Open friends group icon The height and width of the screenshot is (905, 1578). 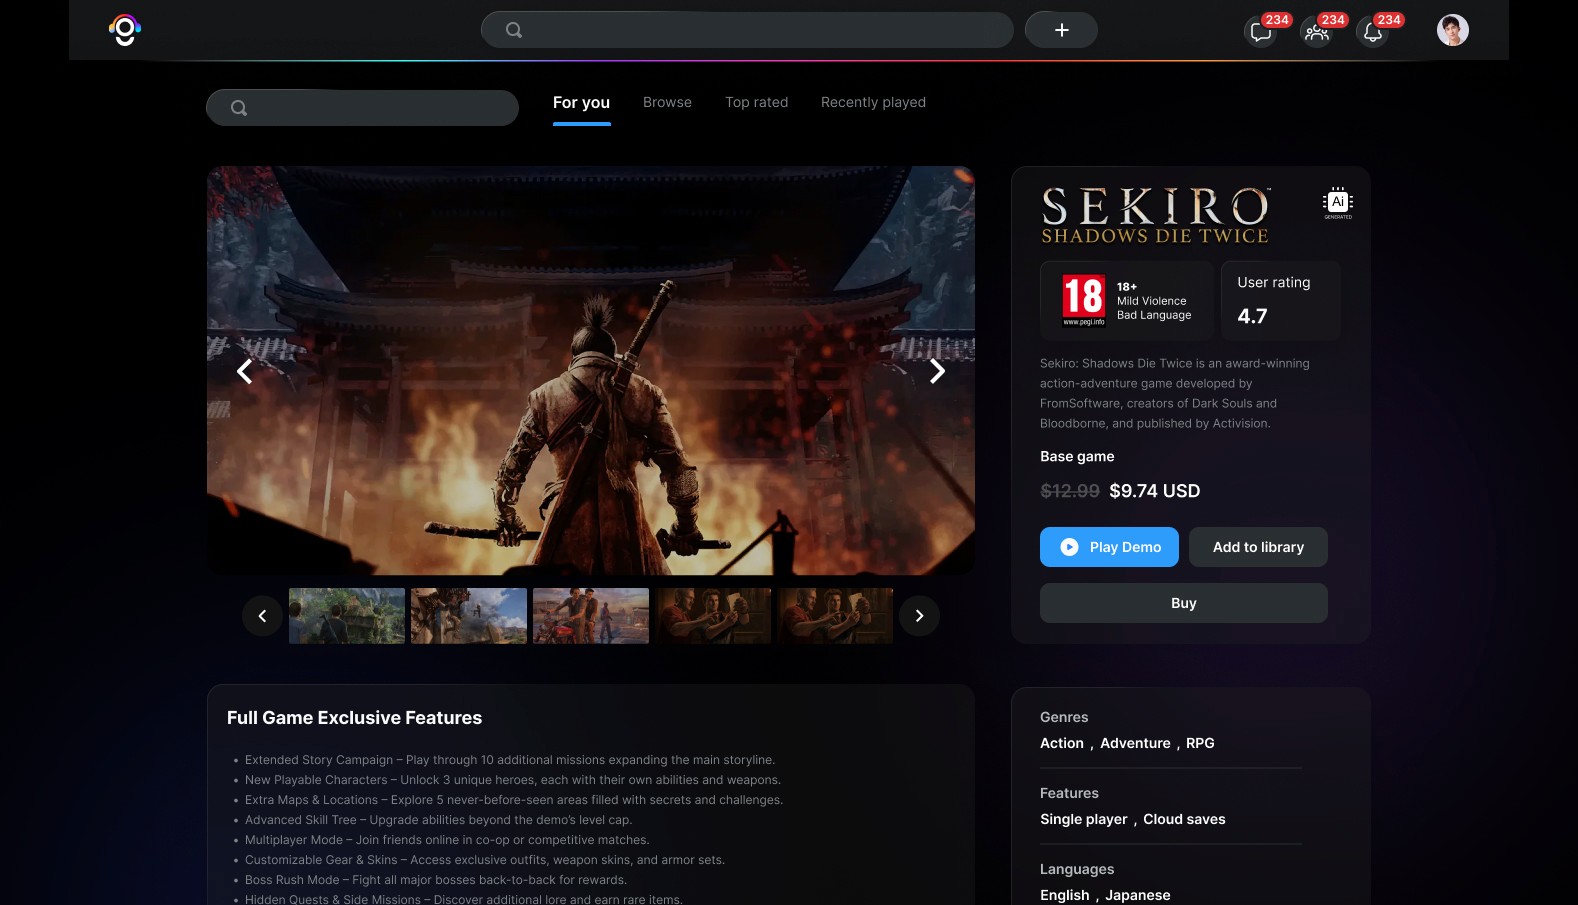(x=1317, y=32)
